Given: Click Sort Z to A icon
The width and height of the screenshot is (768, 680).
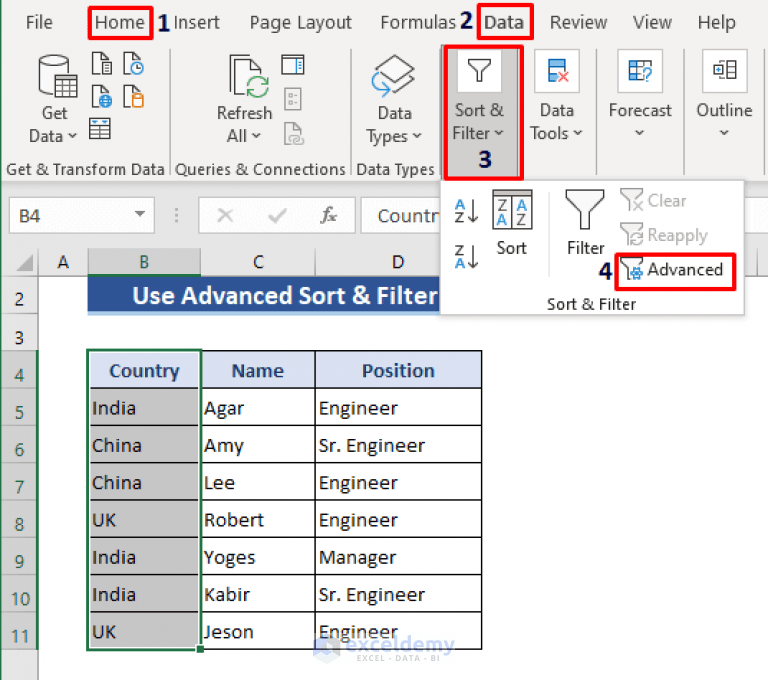Looking at the screenshot, I should pos(466,256).
